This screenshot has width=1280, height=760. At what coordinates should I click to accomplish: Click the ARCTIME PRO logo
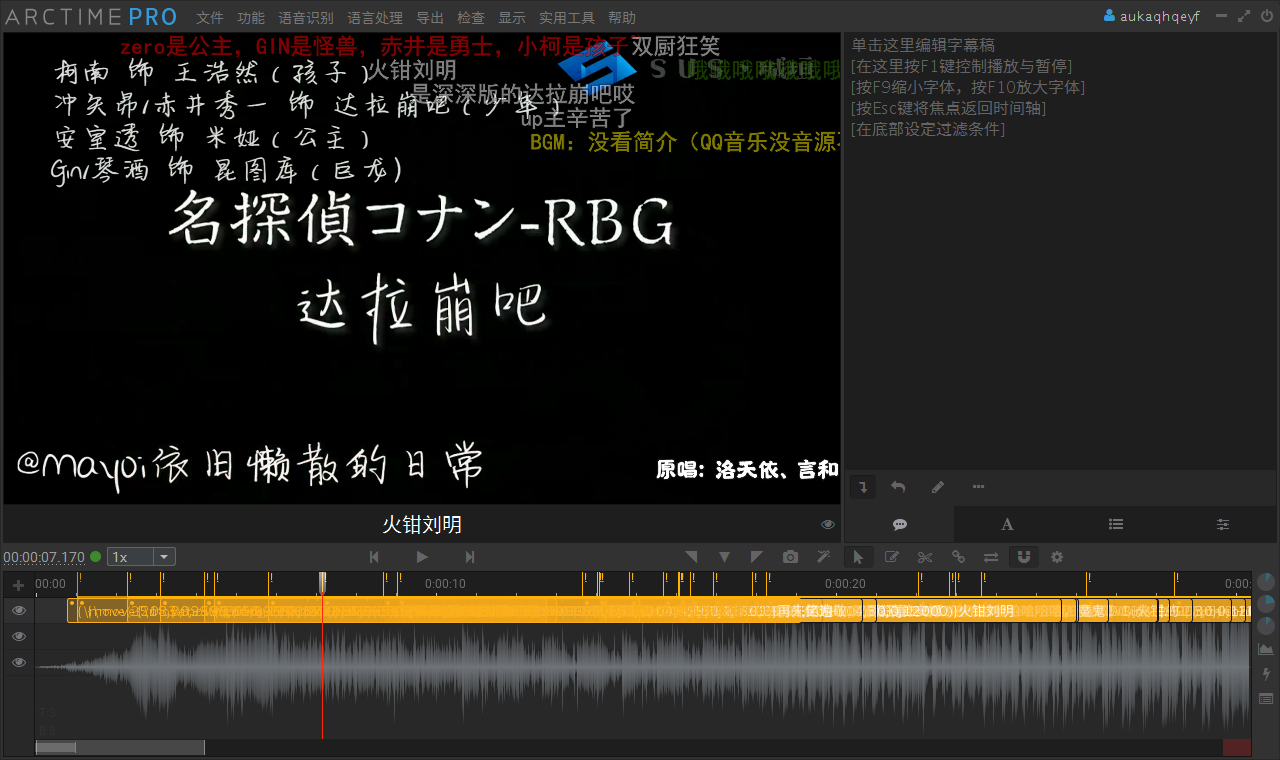pos(91,17)
